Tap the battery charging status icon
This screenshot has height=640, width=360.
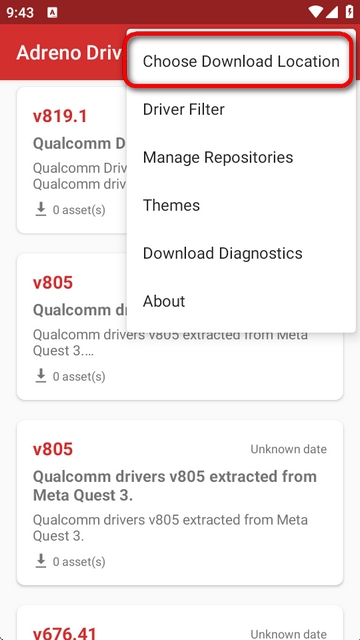click(x=349, y=12)
